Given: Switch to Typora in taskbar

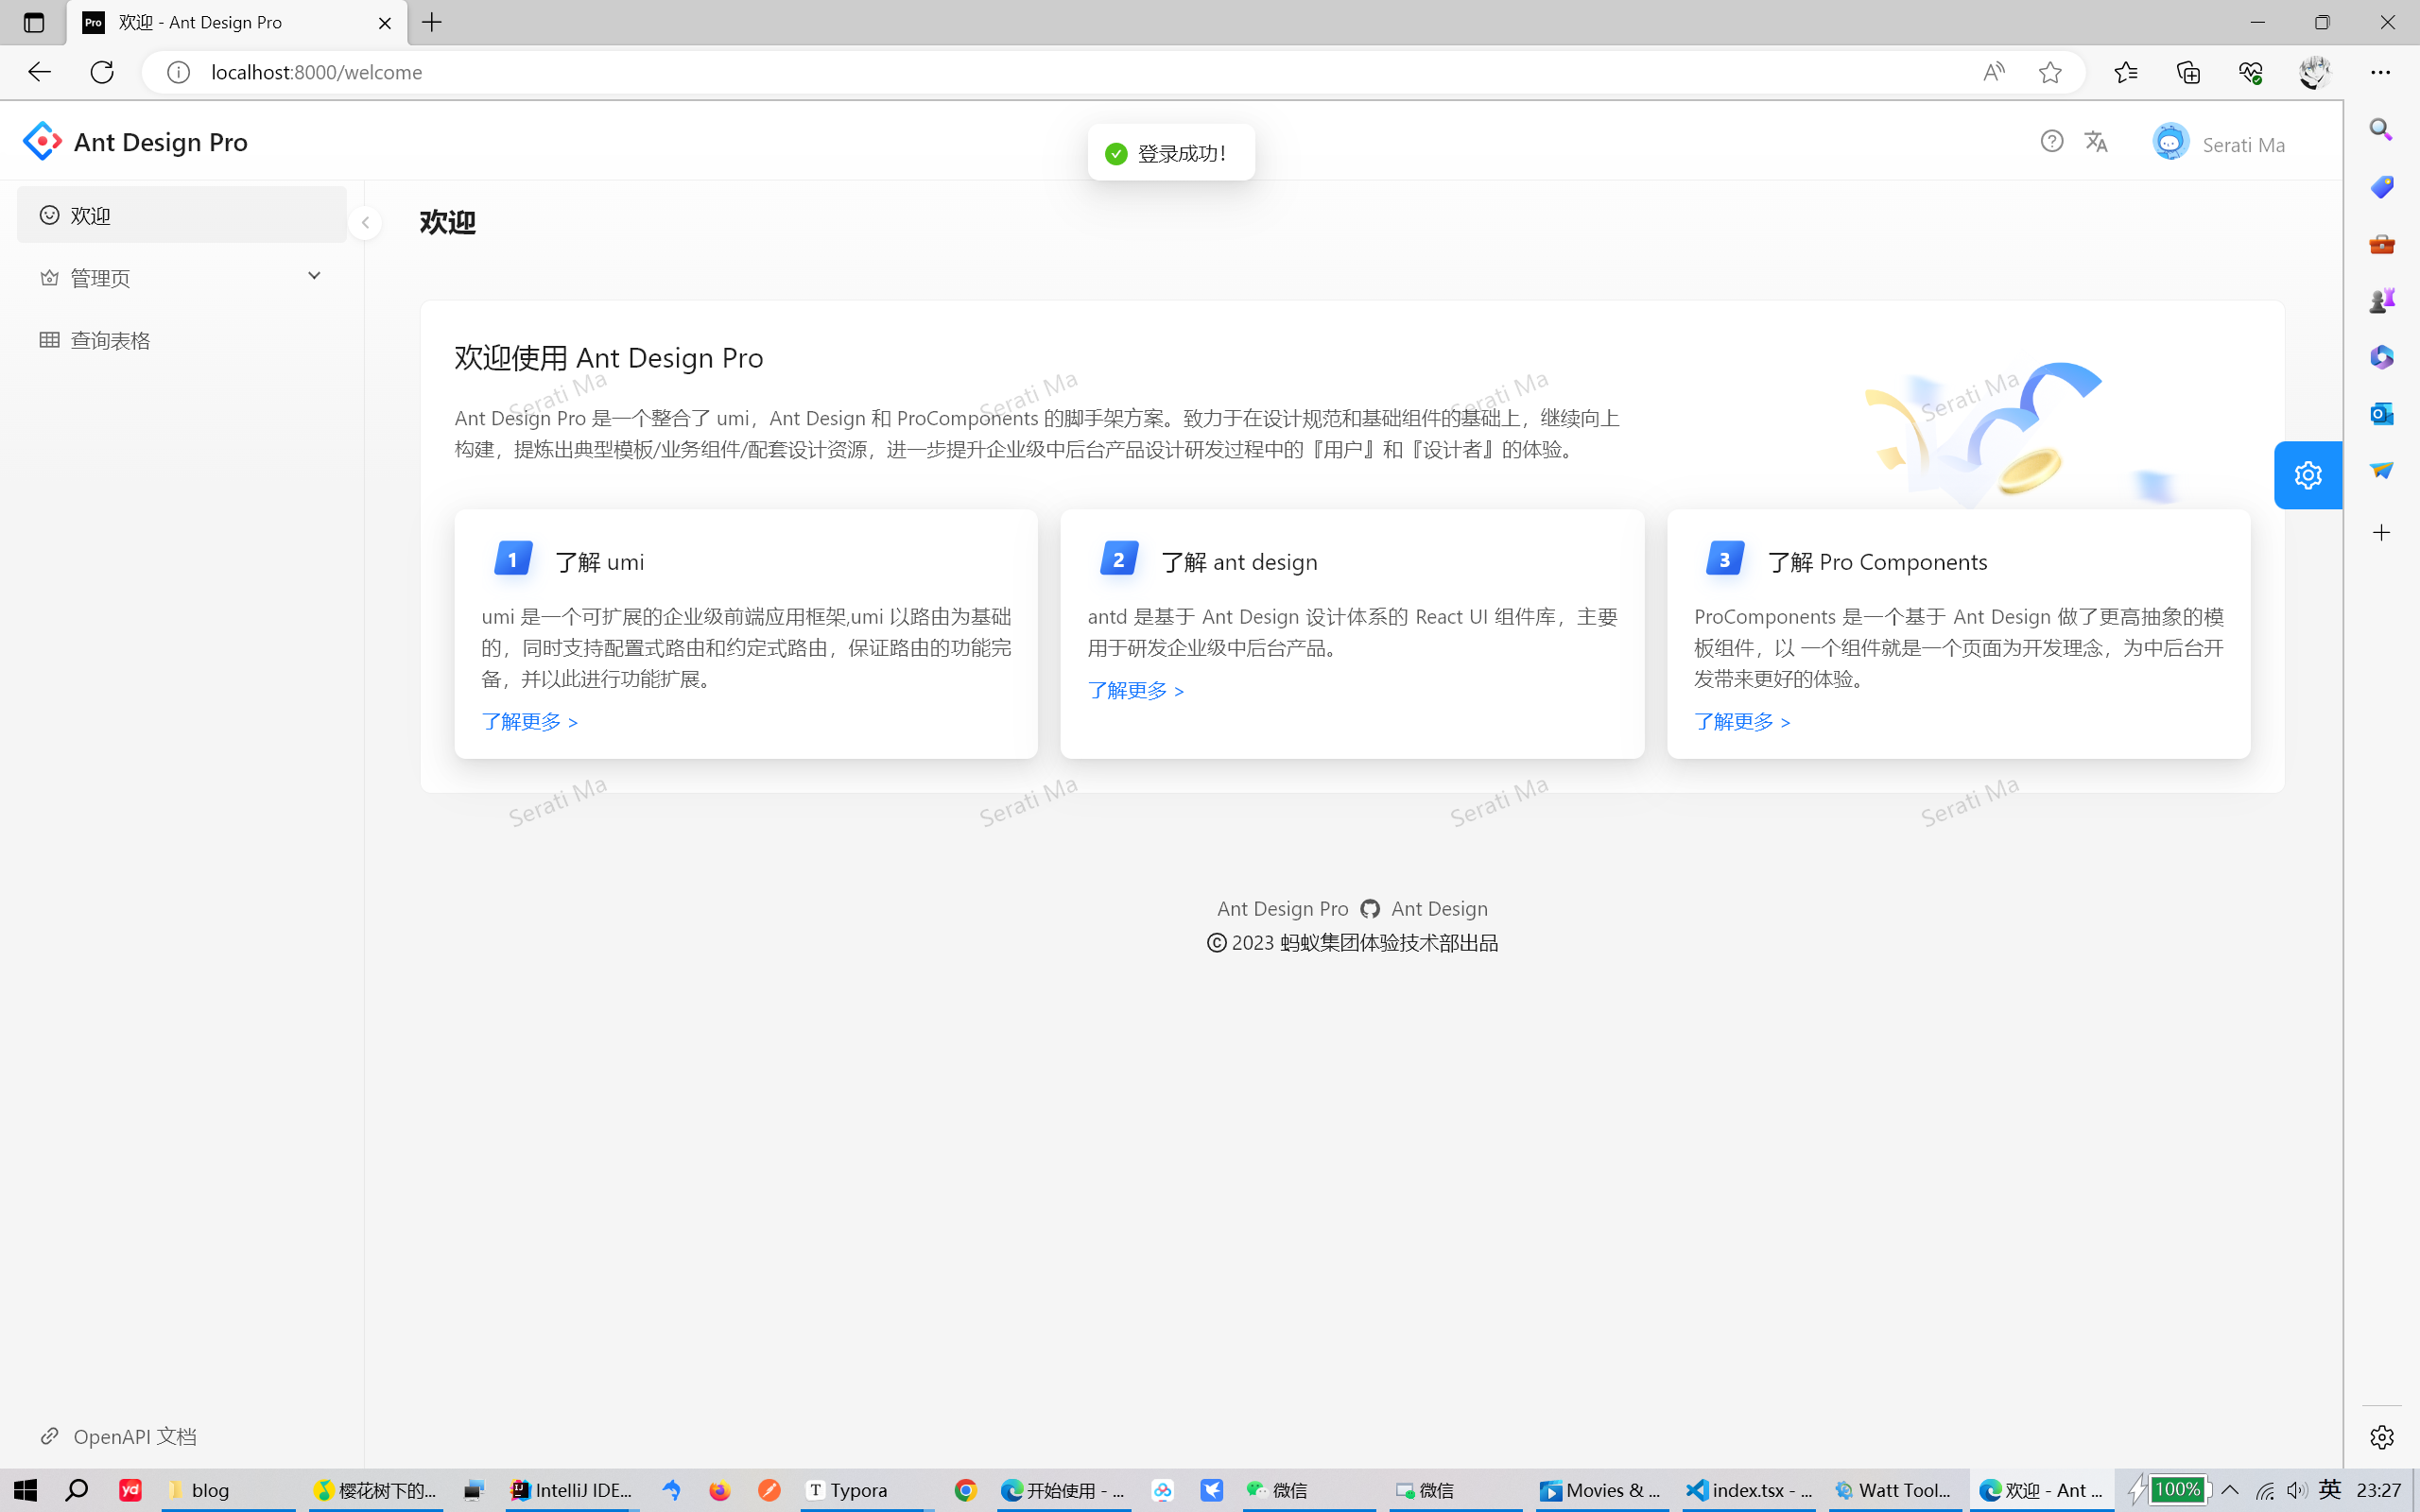Looking at the screenshot, I should tap(867, 1490).
